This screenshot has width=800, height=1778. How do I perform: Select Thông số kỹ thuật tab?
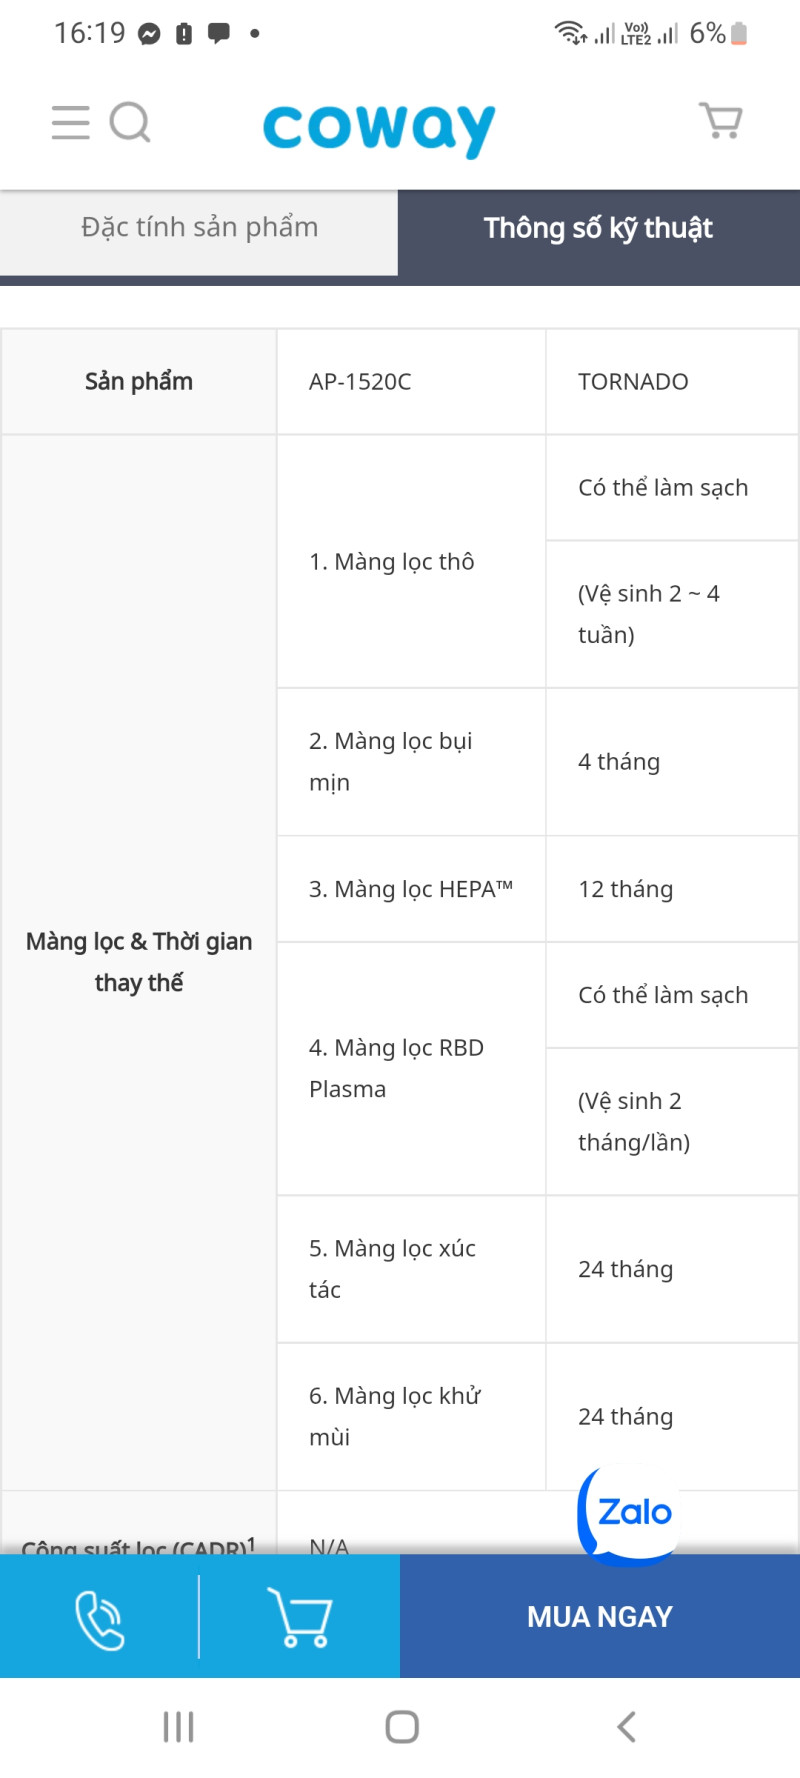(x=598, y=229)
